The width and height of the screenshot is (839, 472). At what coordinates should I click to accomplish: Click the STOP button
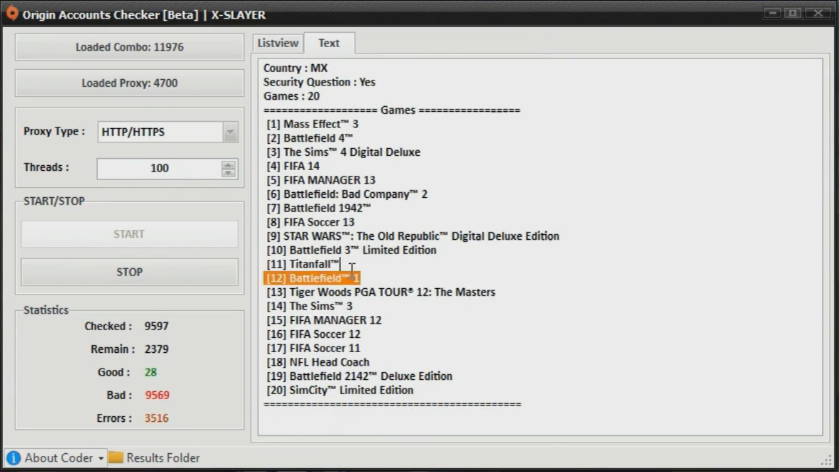129,272
